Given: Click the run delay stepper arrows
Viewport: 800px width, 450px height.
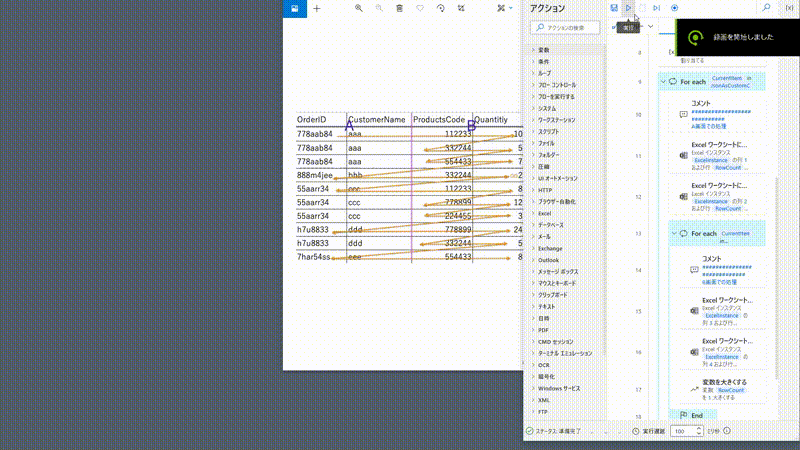Looking at the screenshot, I should [x=697, y=432].
